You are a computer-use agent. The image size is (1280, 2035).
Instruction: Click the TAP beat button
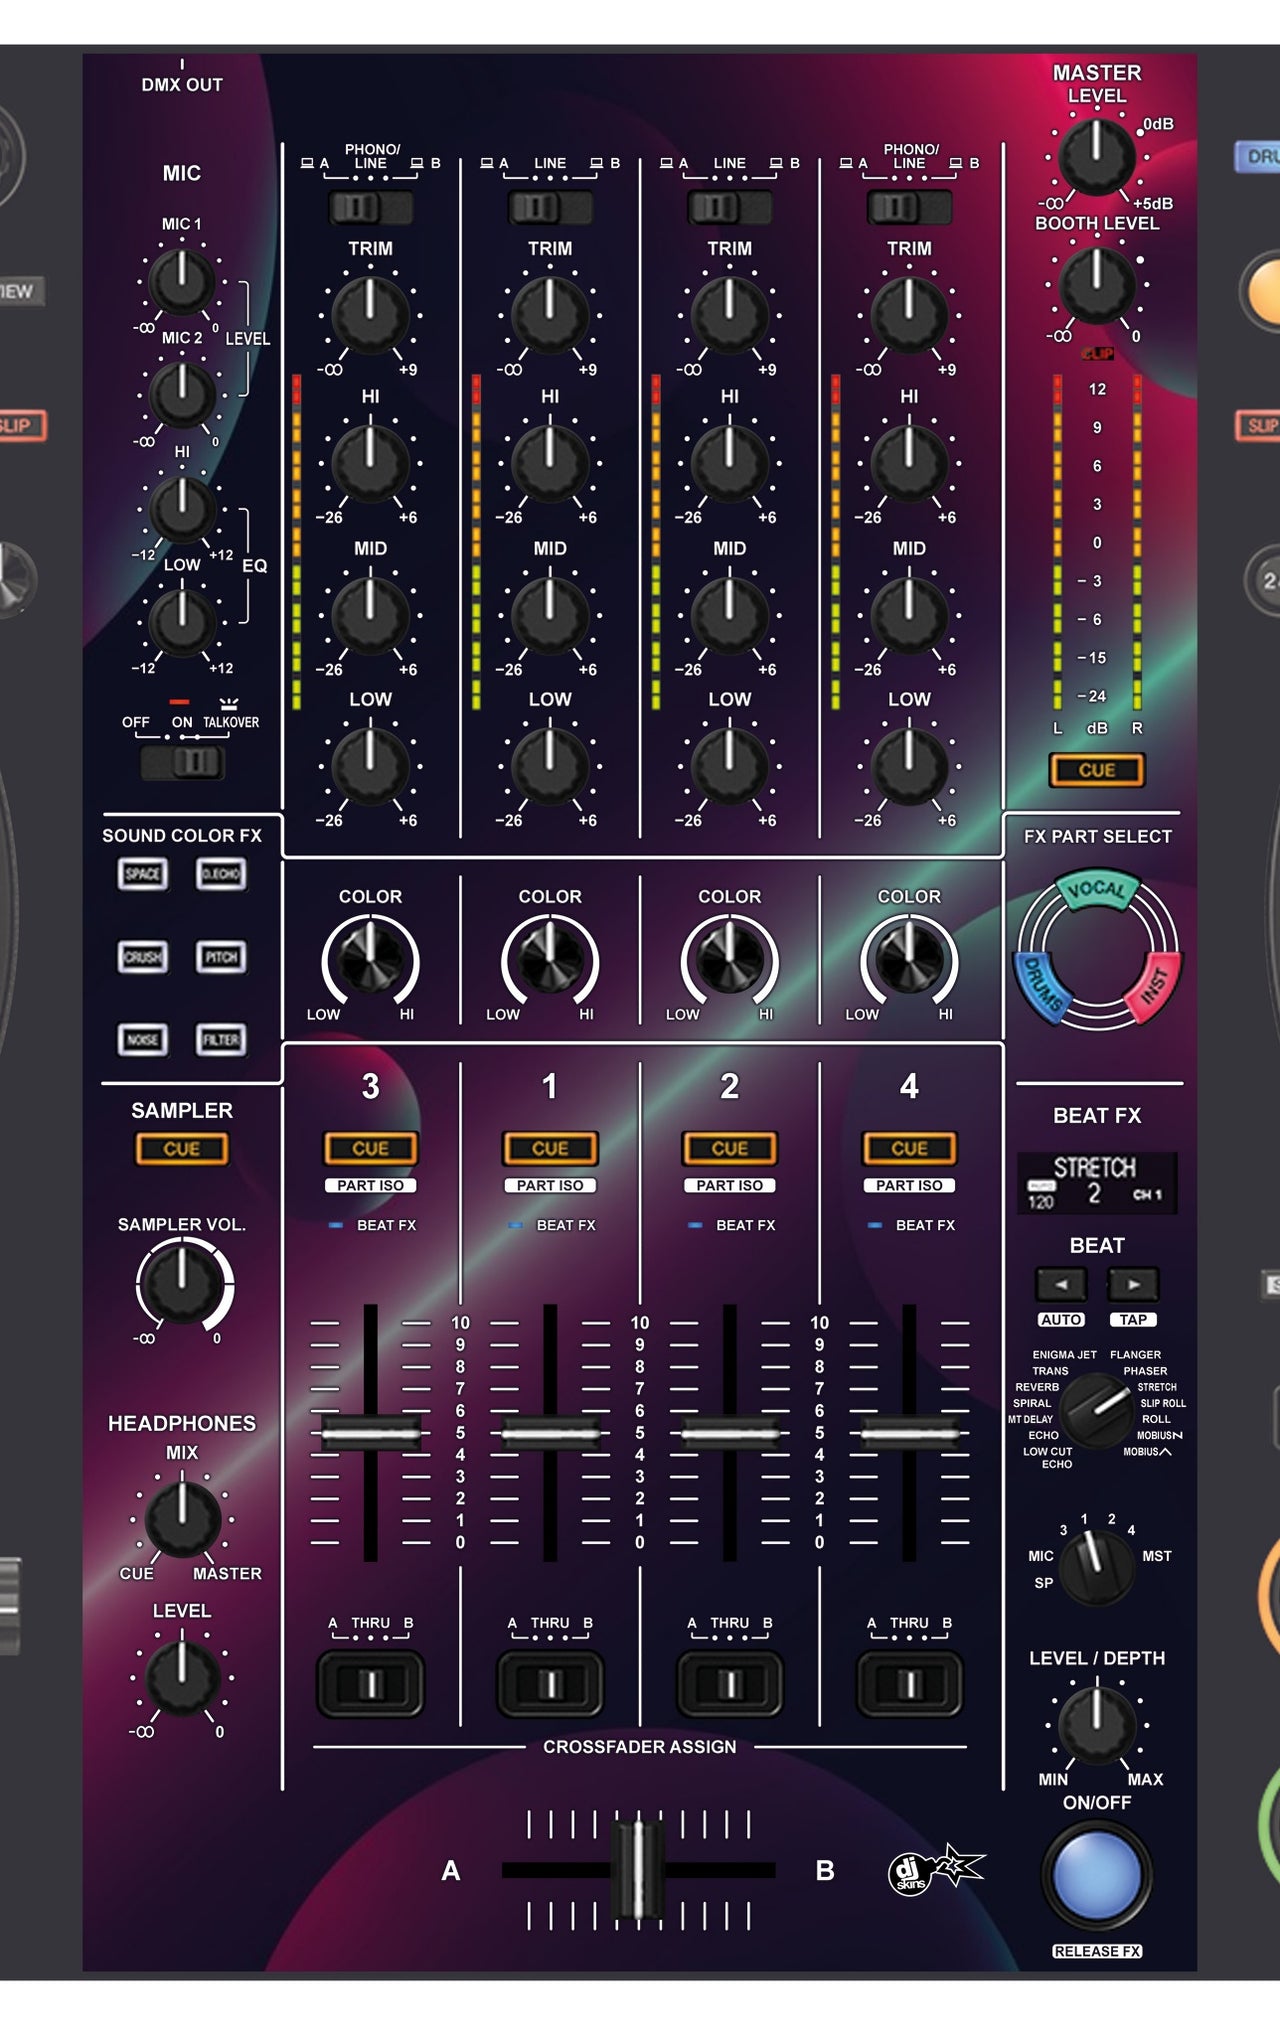(x=1133, y=1320)
